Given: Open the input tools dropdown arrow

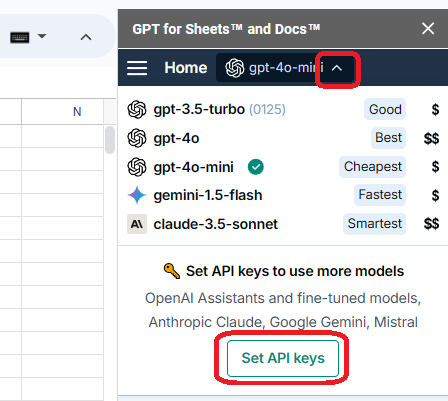Looking at the screenshot, I should click(42, 36).
